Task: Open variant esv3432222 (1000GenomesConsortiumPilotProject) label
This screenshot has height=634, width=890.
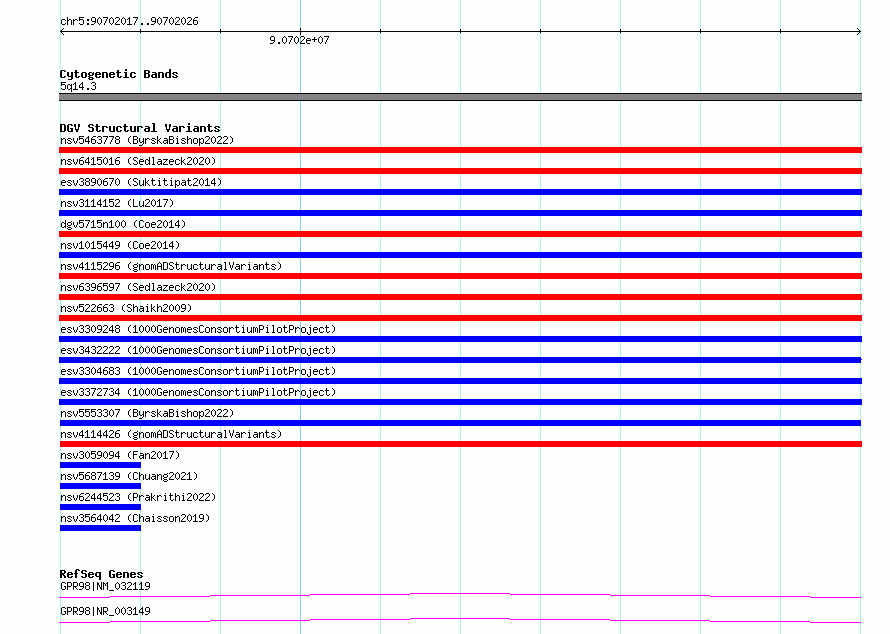Action: pyautogui.click(x=198, y=350)
